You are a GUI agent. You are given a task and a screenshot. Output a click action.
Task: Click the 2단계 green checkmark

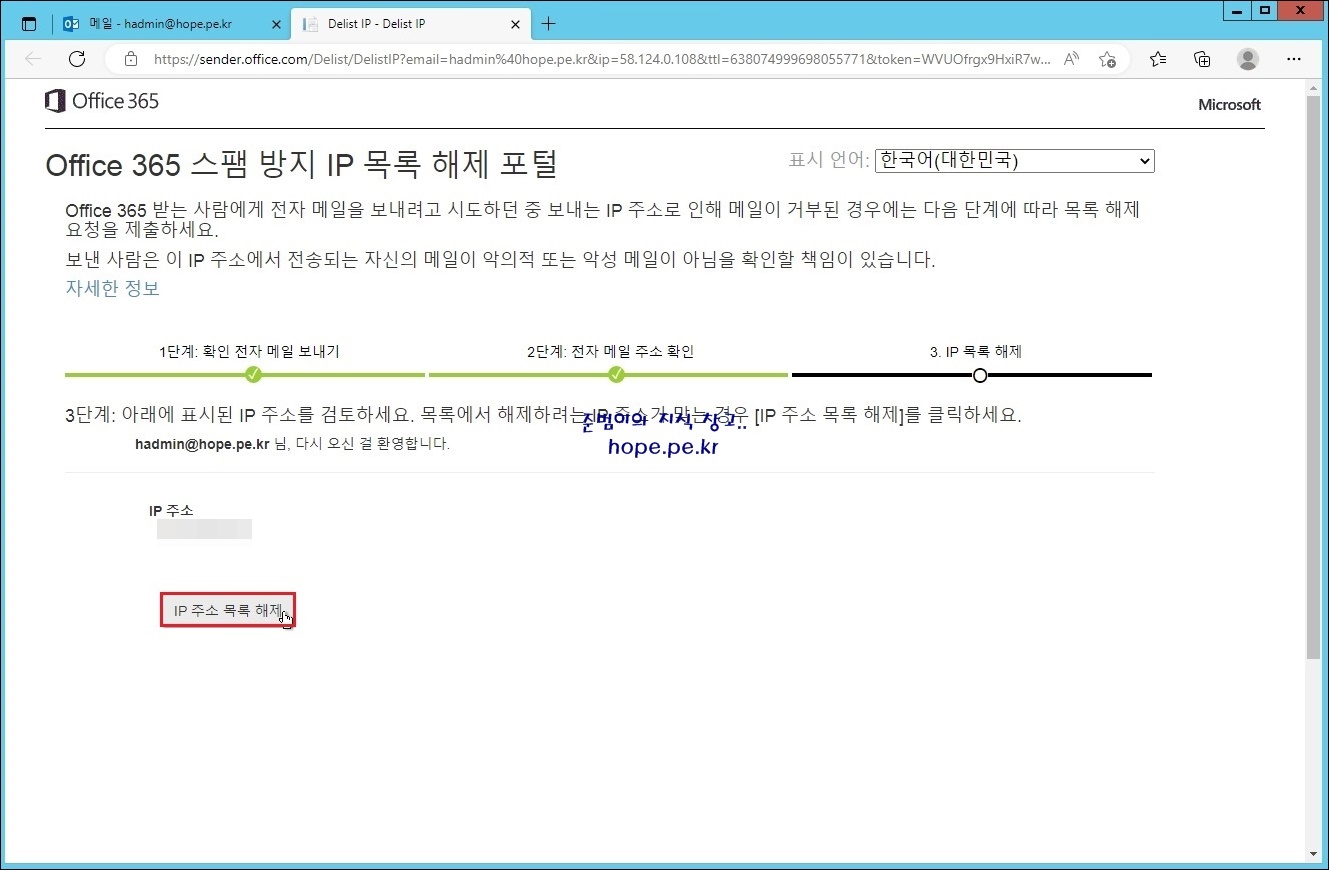[616, 374]
